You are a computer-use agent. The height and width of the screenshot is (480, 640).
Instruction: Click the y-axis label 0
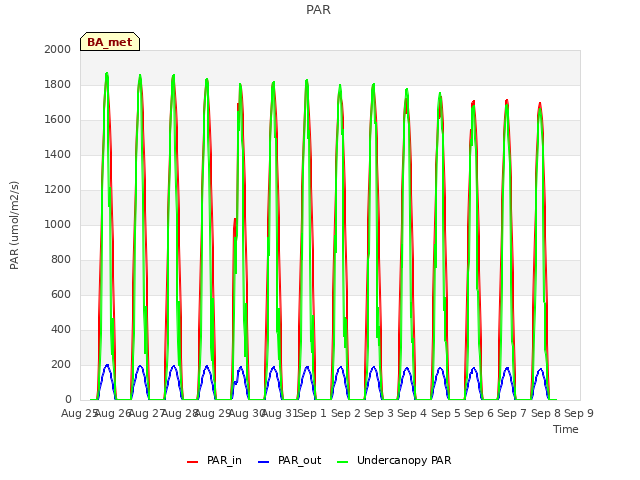(x=68, y=399)
